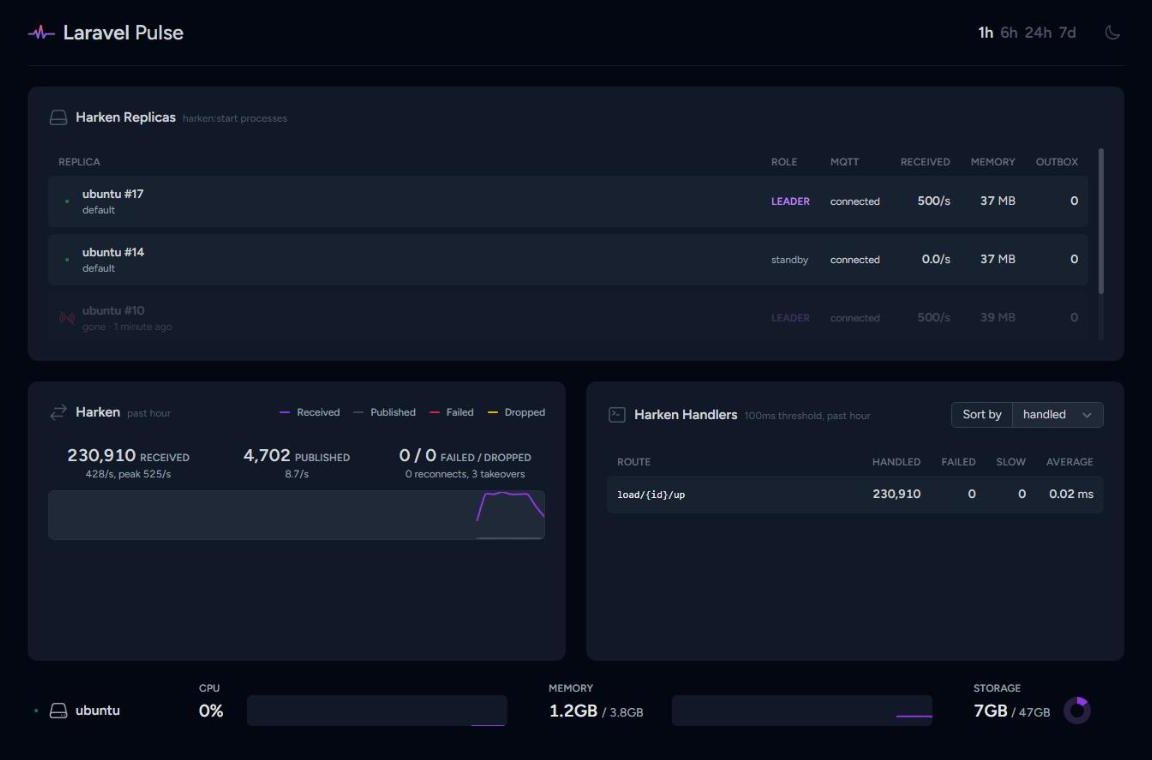This screenshot has width=1152, height=760.
Task: Click the 230,910 RECEIVED statistic
Action: tap(129, 456)
